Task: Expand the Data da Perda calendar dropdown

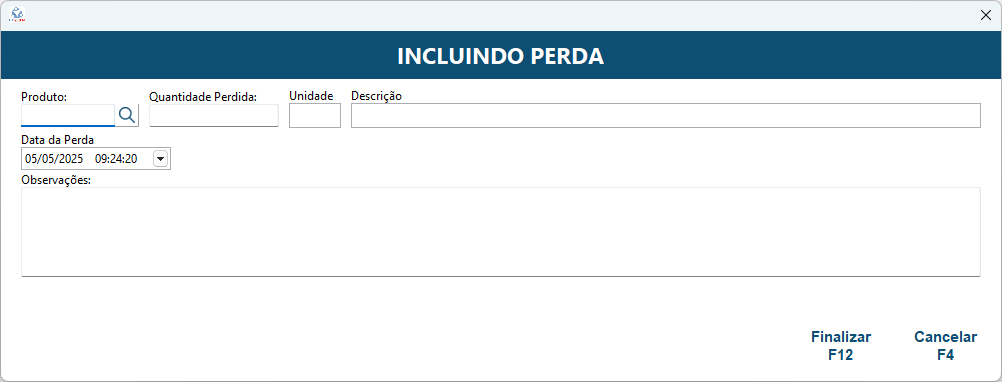Action: tap(160, 159)
